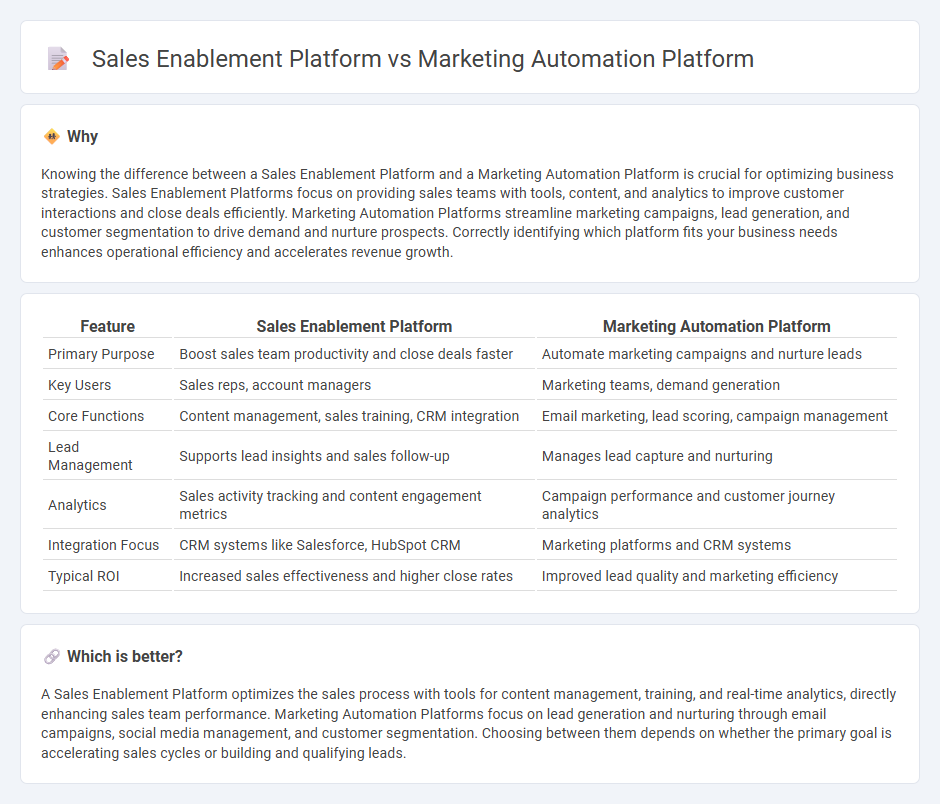The width and height of the screenshot is (940, 804).
Task: Select the 'Lead Management' row label
Action: [90, 456]
